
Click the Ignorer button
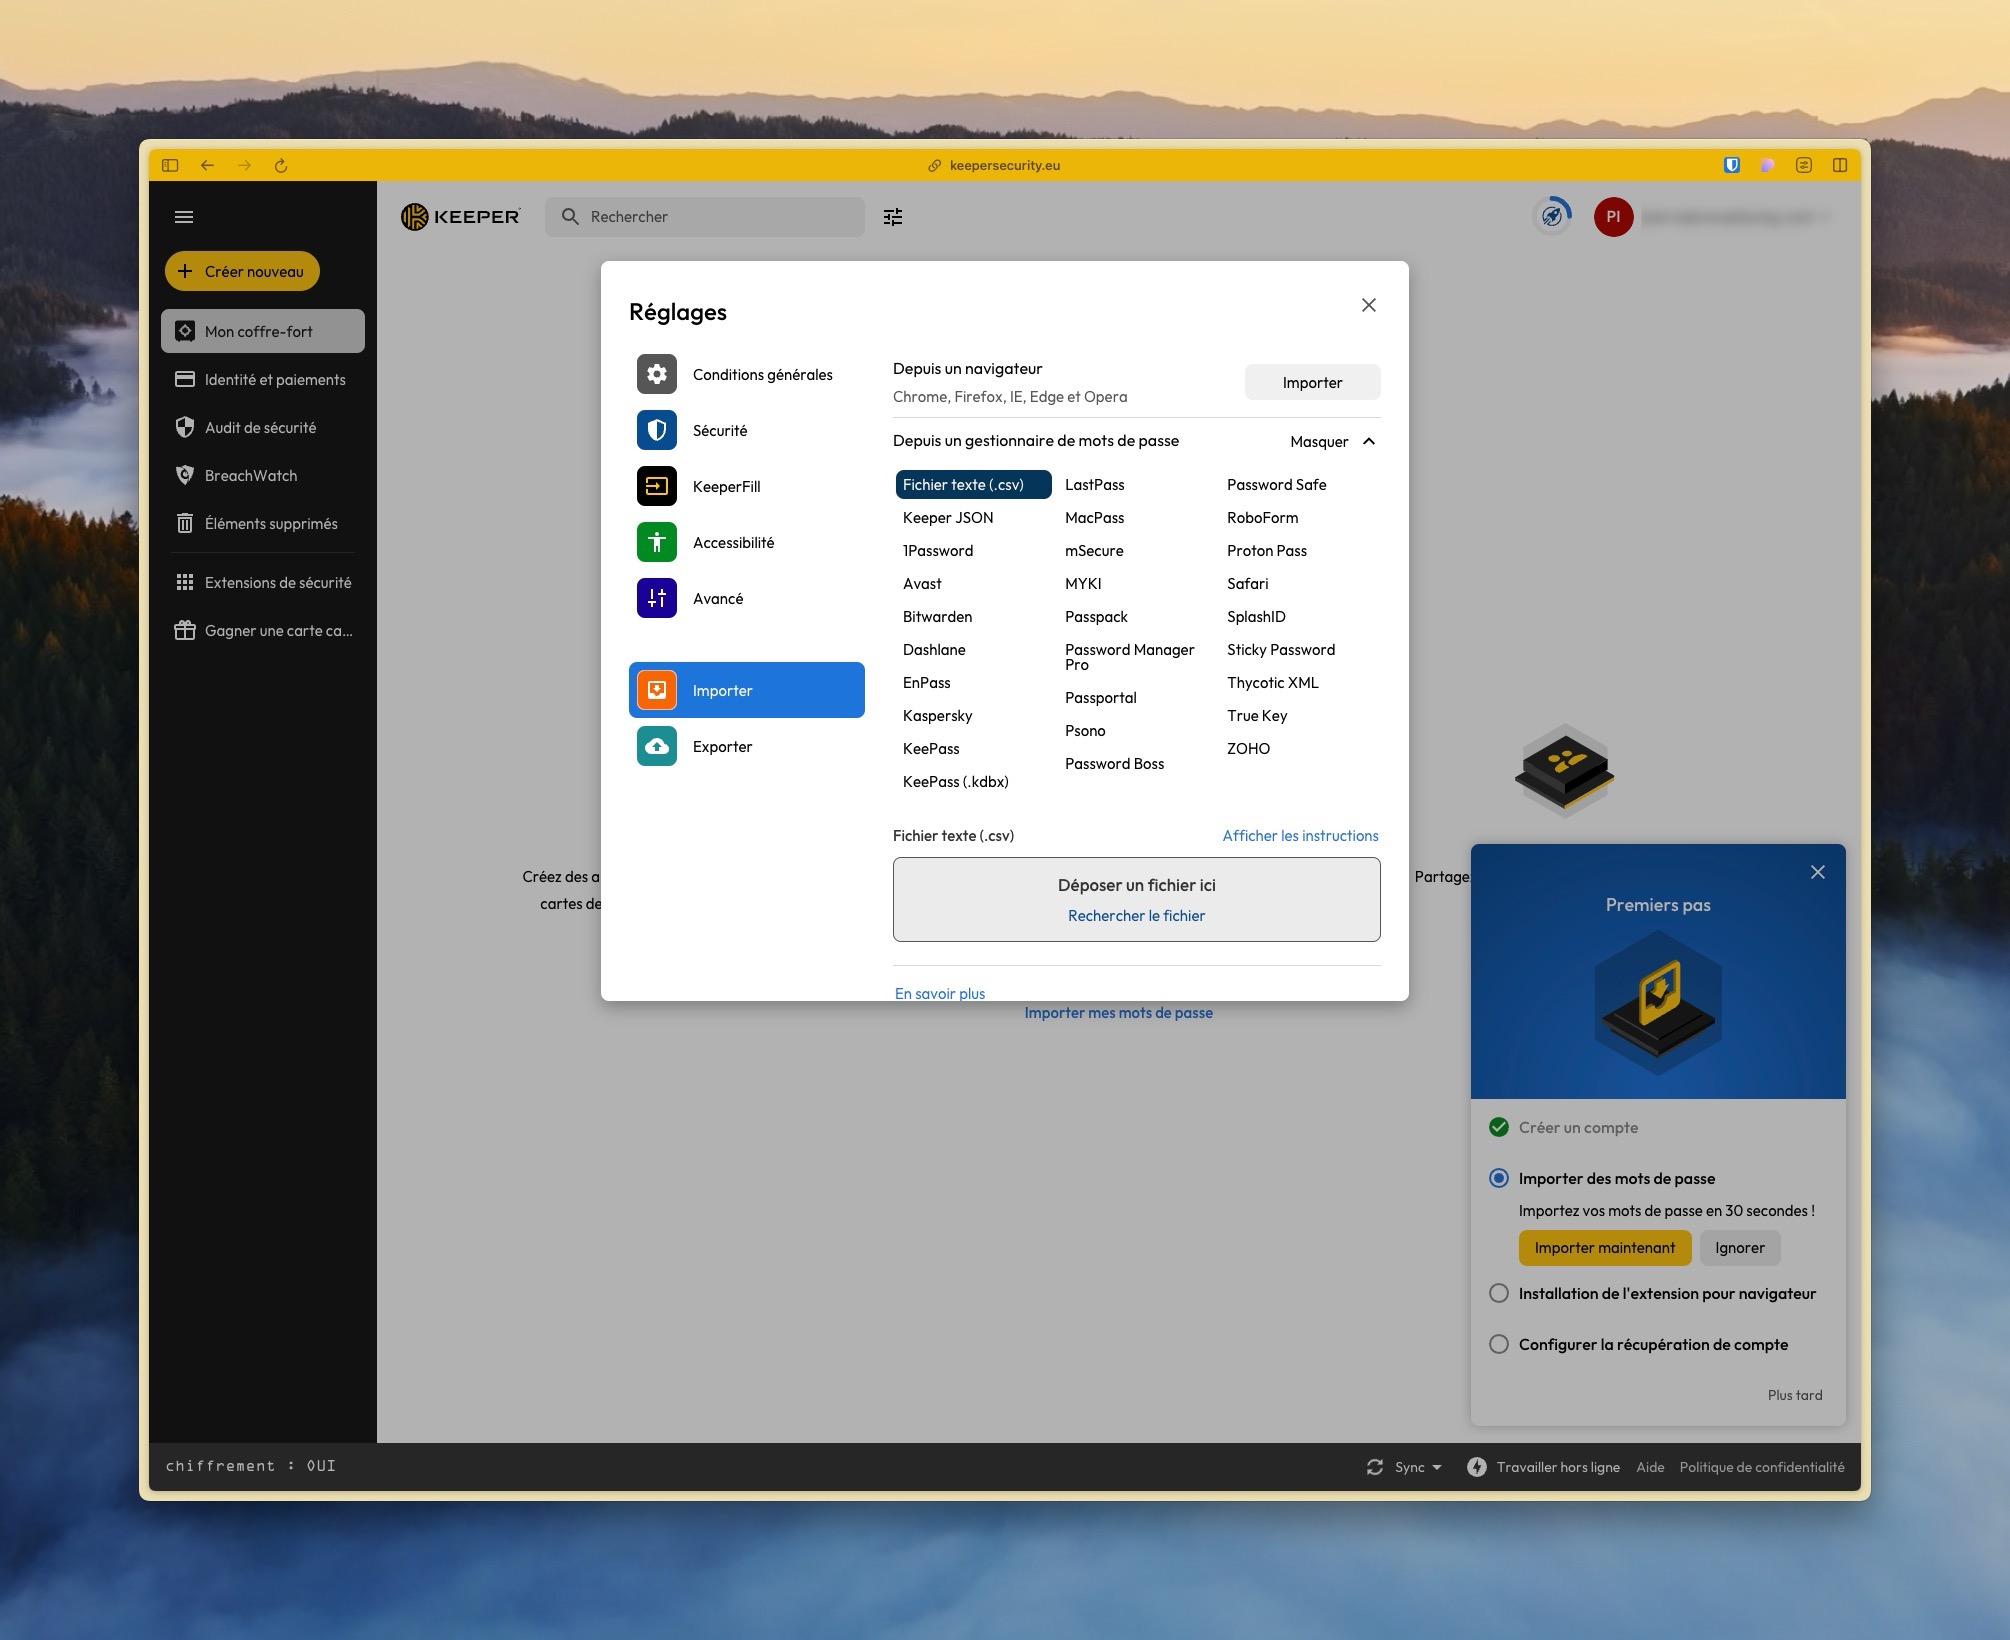[x=1740, y=1248]
